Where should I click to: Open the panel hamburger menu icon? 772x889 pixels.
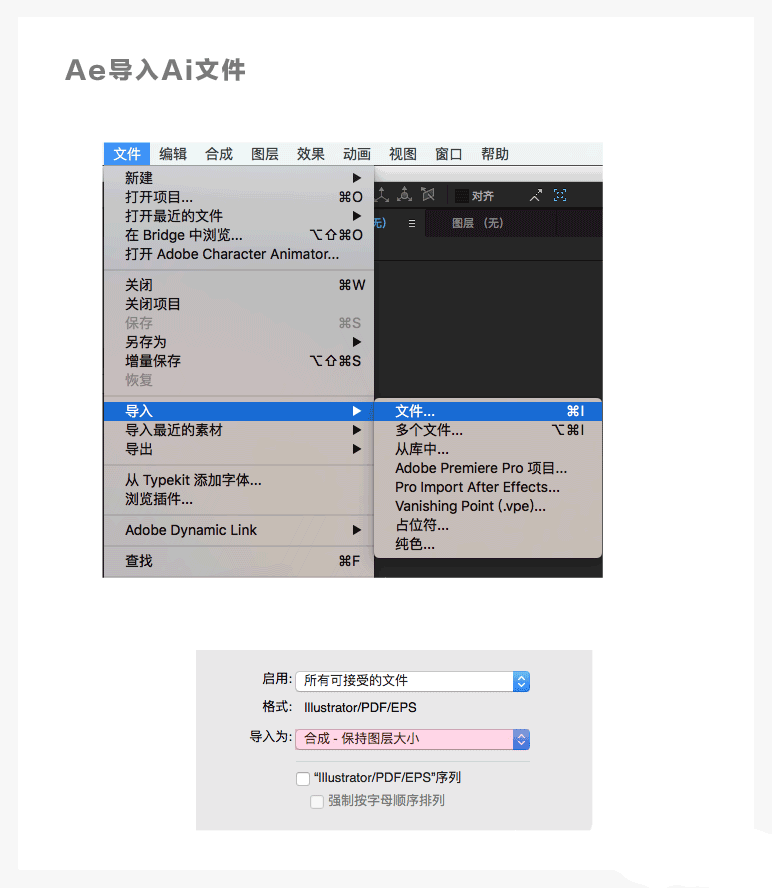click(412, 223)
